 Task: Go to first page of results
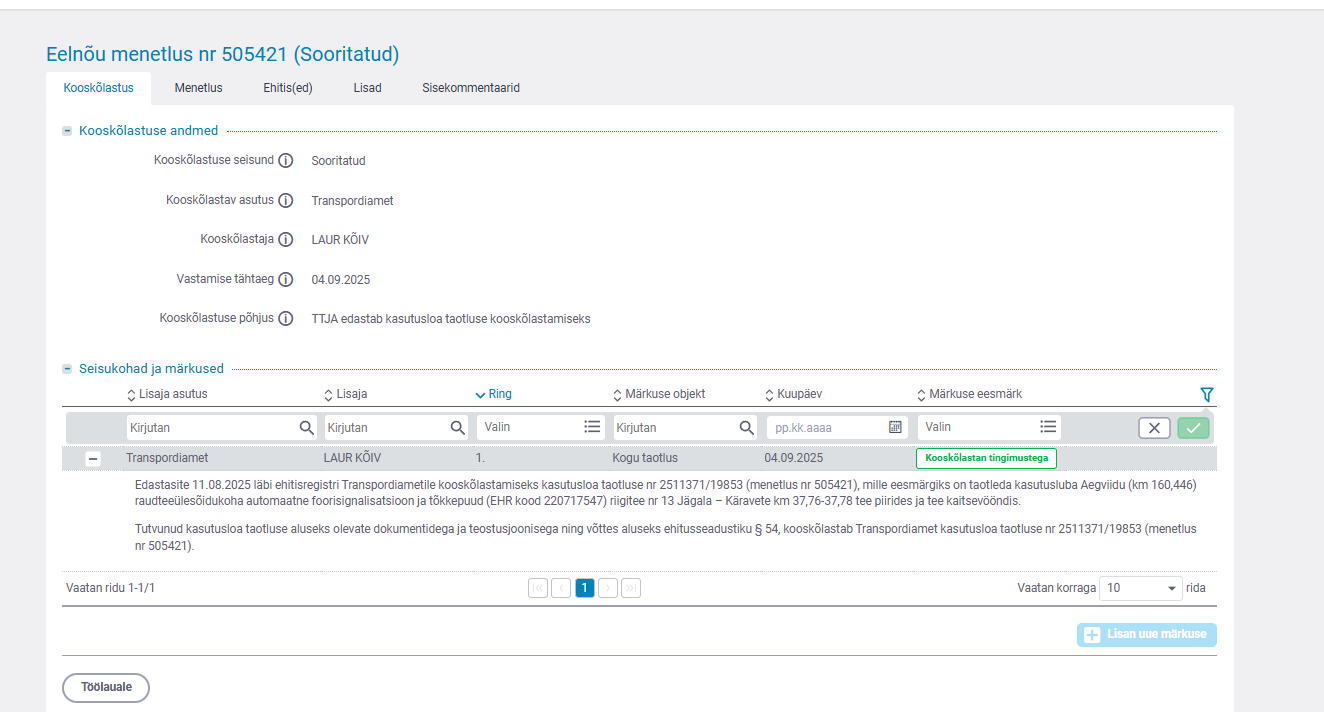coord(538,588)
